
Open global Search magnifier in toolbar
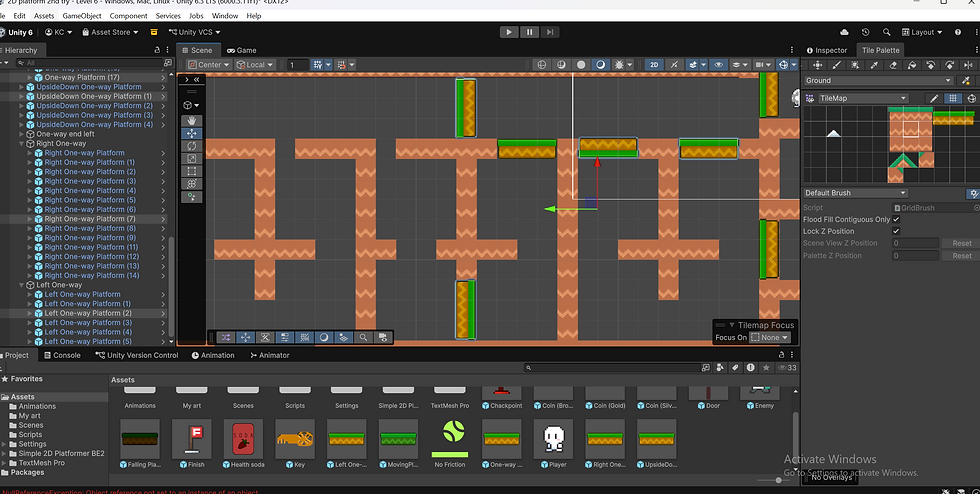pos(886,32)
